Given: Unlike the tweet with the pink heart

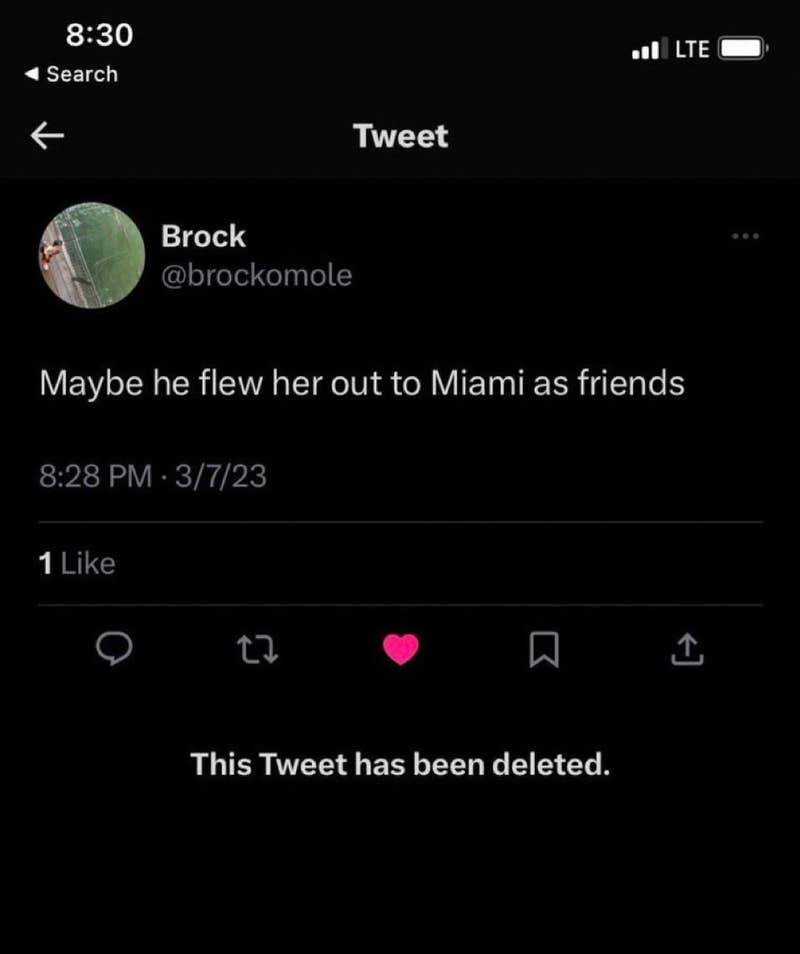Looking at the screenshot, I should 401,651.
